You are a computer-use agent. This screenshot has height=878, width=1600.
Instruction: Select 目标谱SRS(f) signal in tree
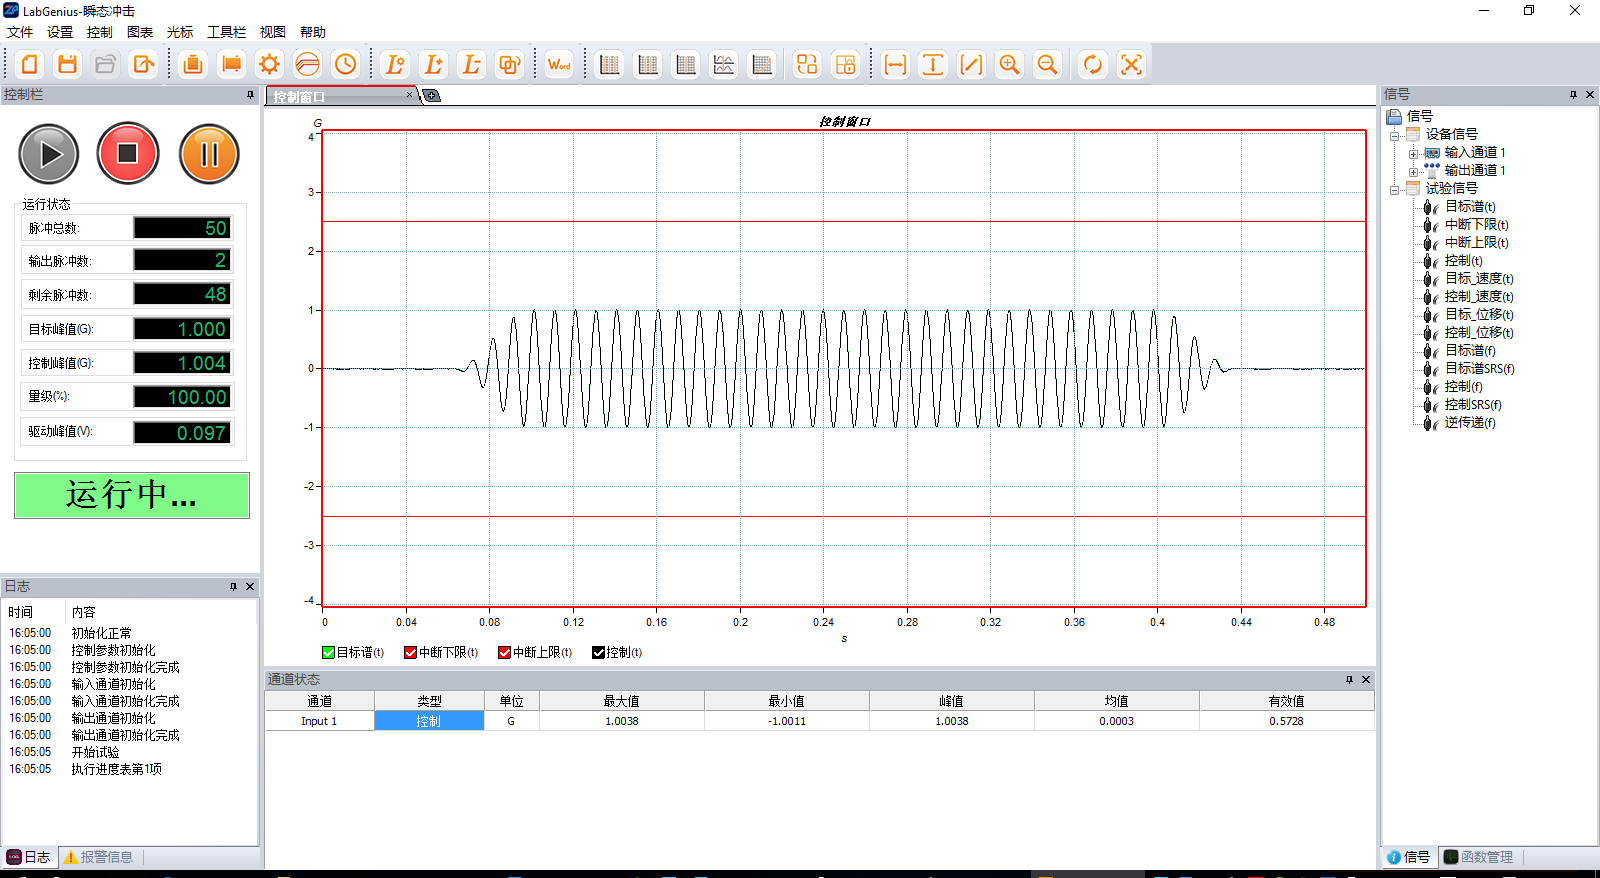click(x=1479, y=369)
